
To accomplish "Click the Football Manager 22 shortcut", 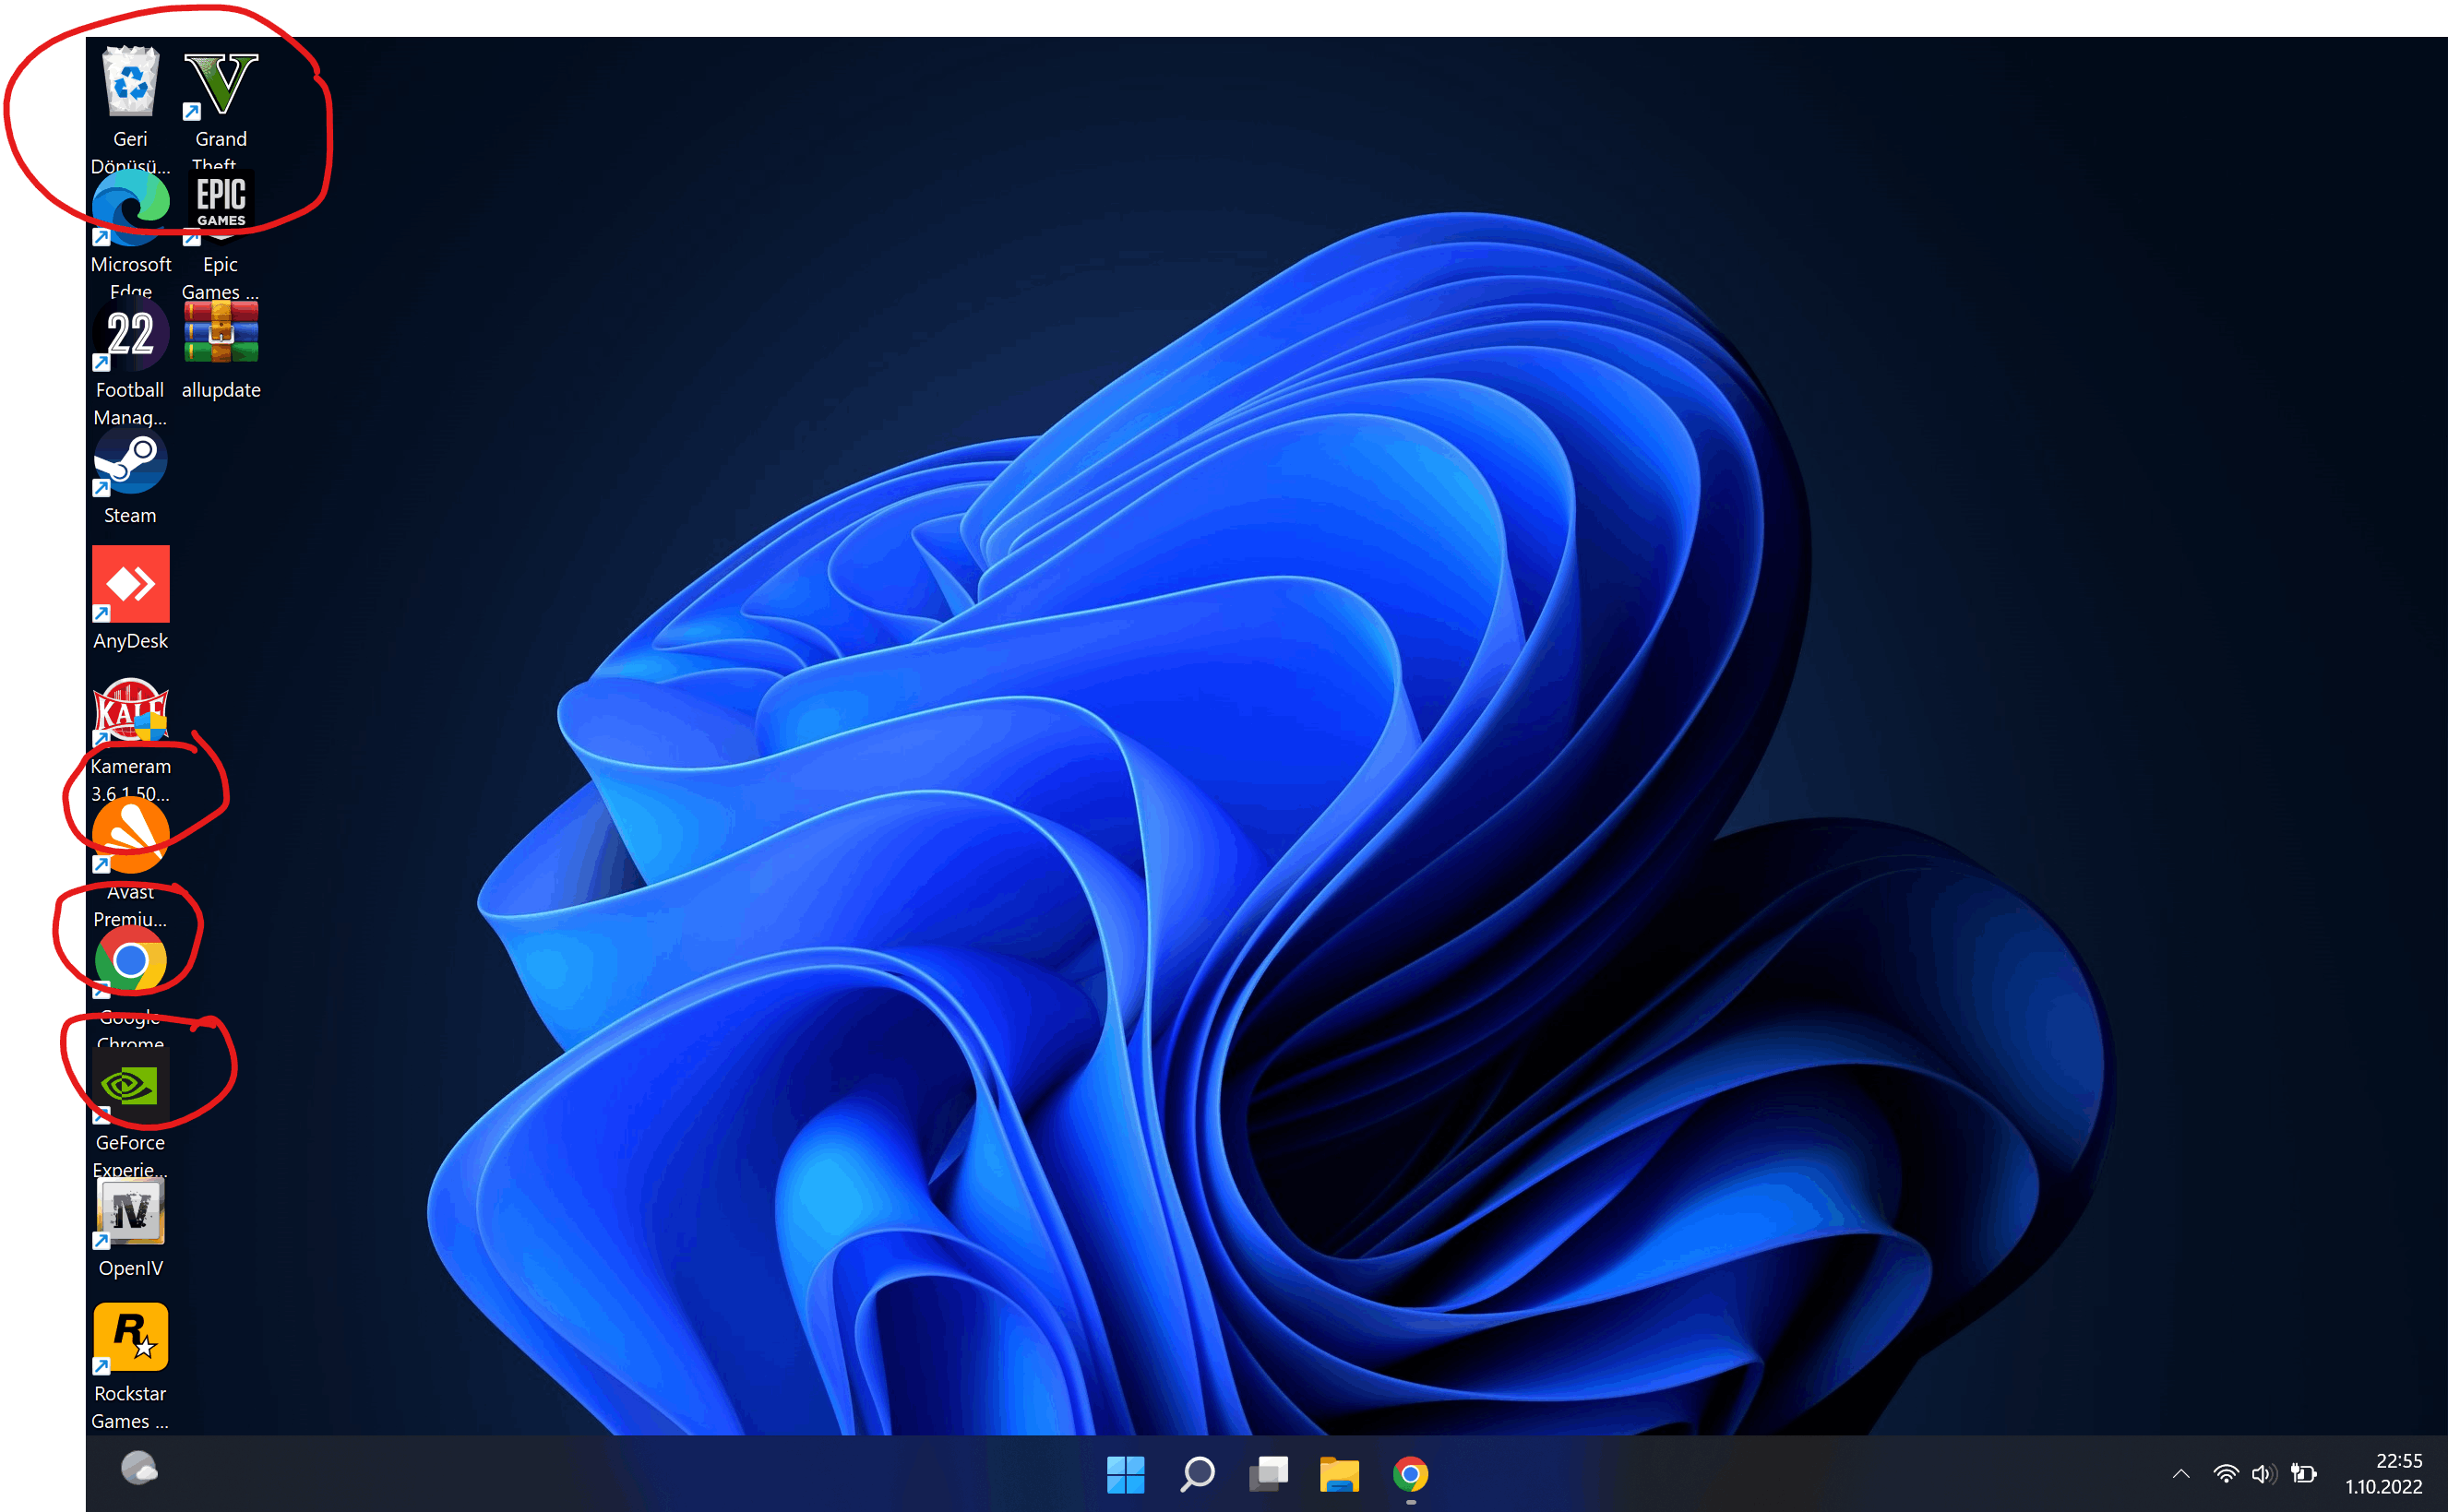I will 130,335.
